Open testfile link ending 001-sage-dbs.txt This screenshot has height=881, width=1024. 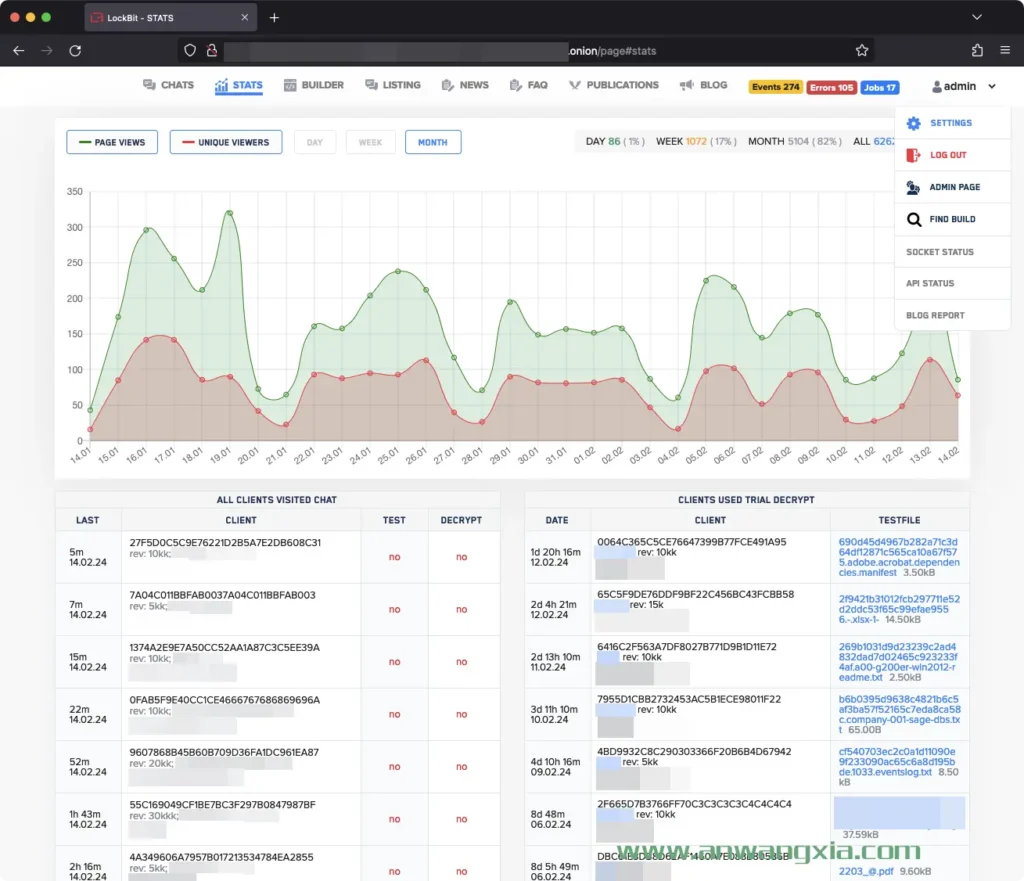point(899,714)
